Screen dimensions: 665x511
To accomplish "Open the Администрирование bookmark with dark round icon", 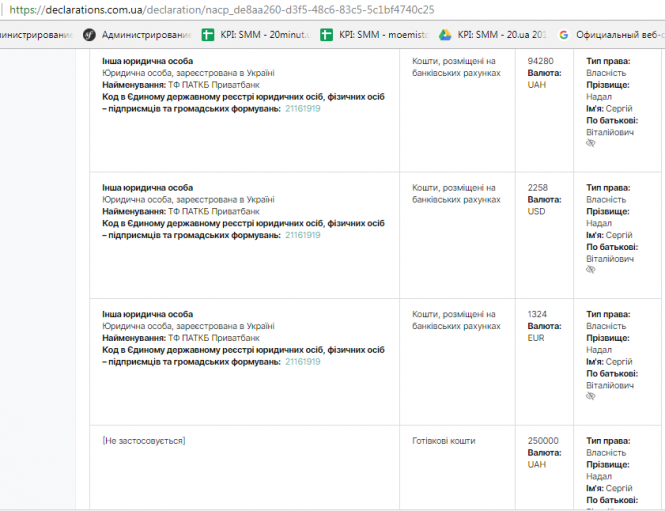I will [137, 35].
